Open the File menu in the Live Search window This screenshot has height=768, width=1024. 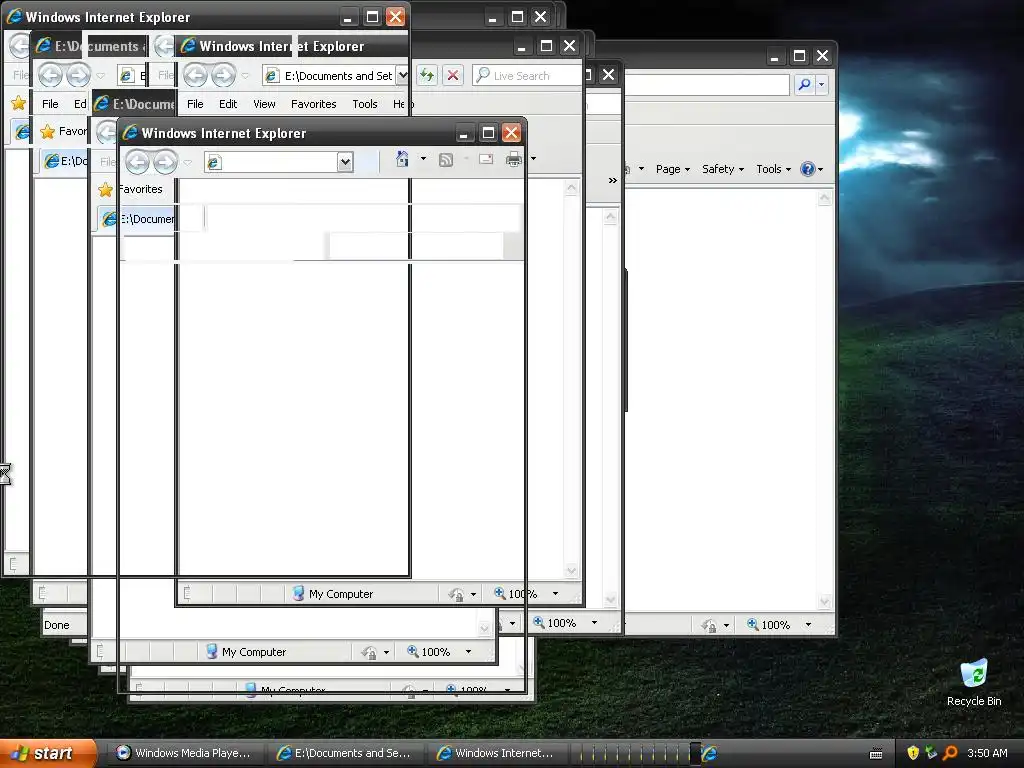[x=195, y=104]
